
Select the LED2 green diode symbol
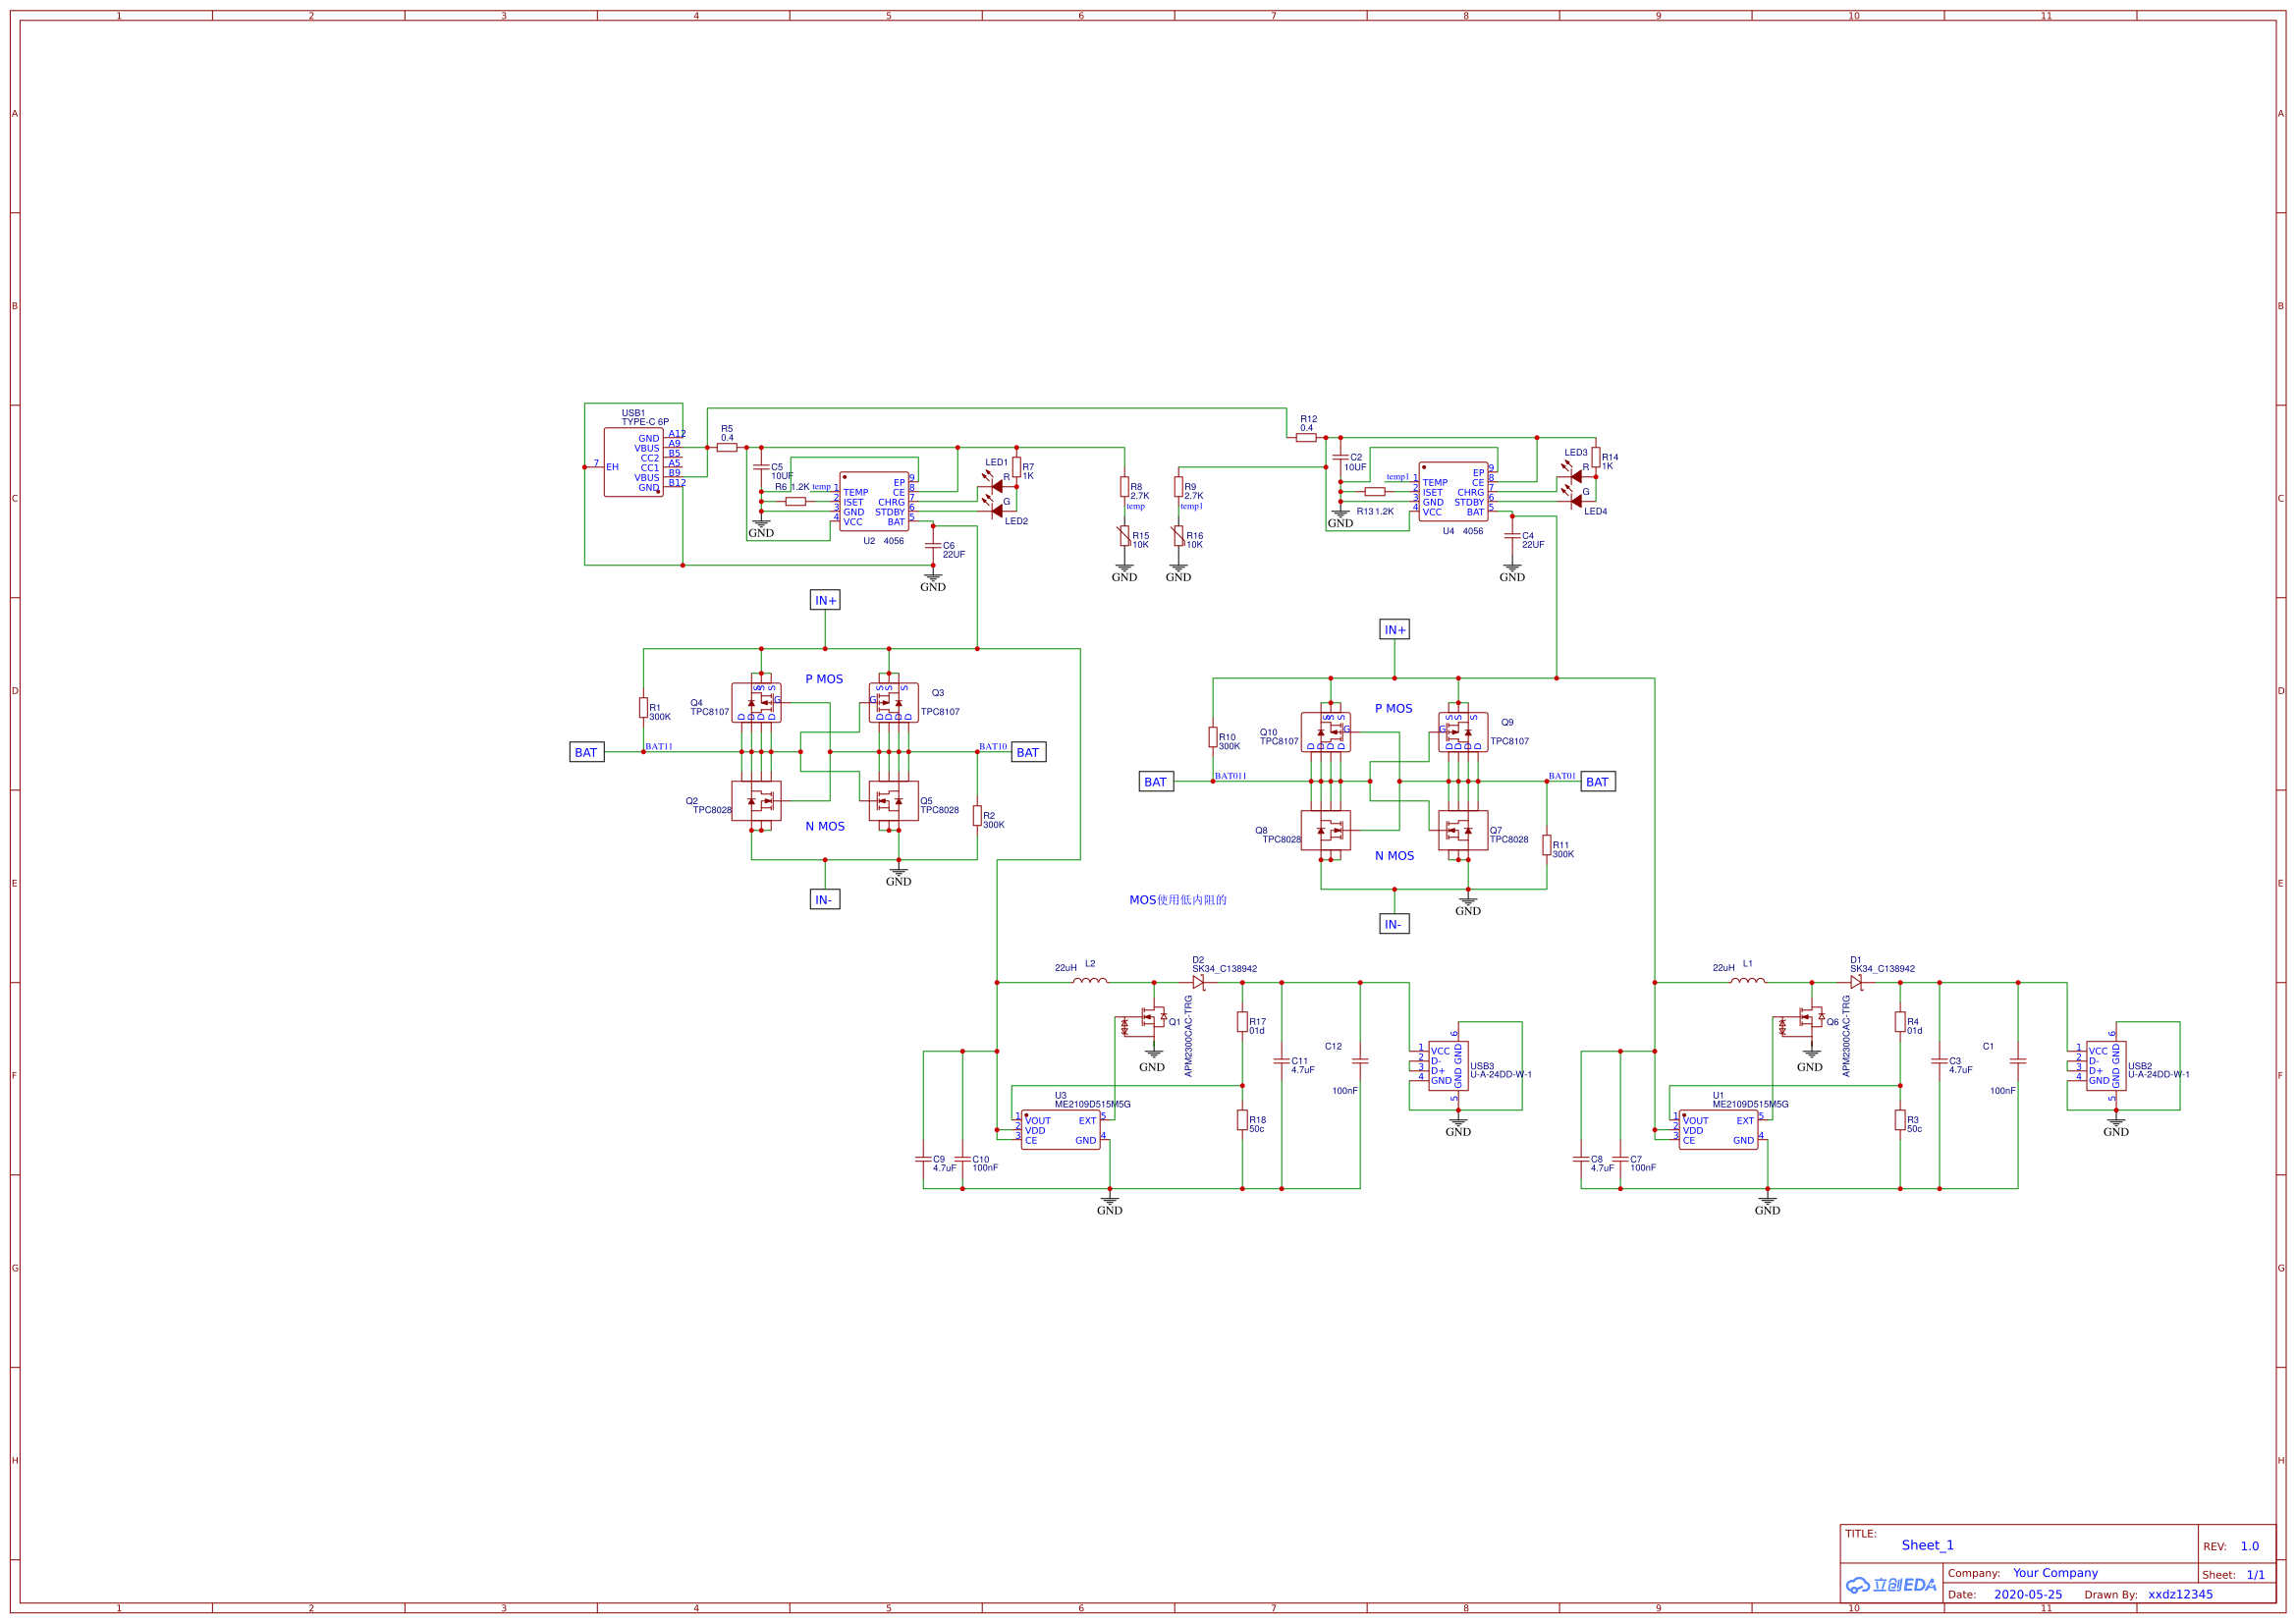coord(993,509)
